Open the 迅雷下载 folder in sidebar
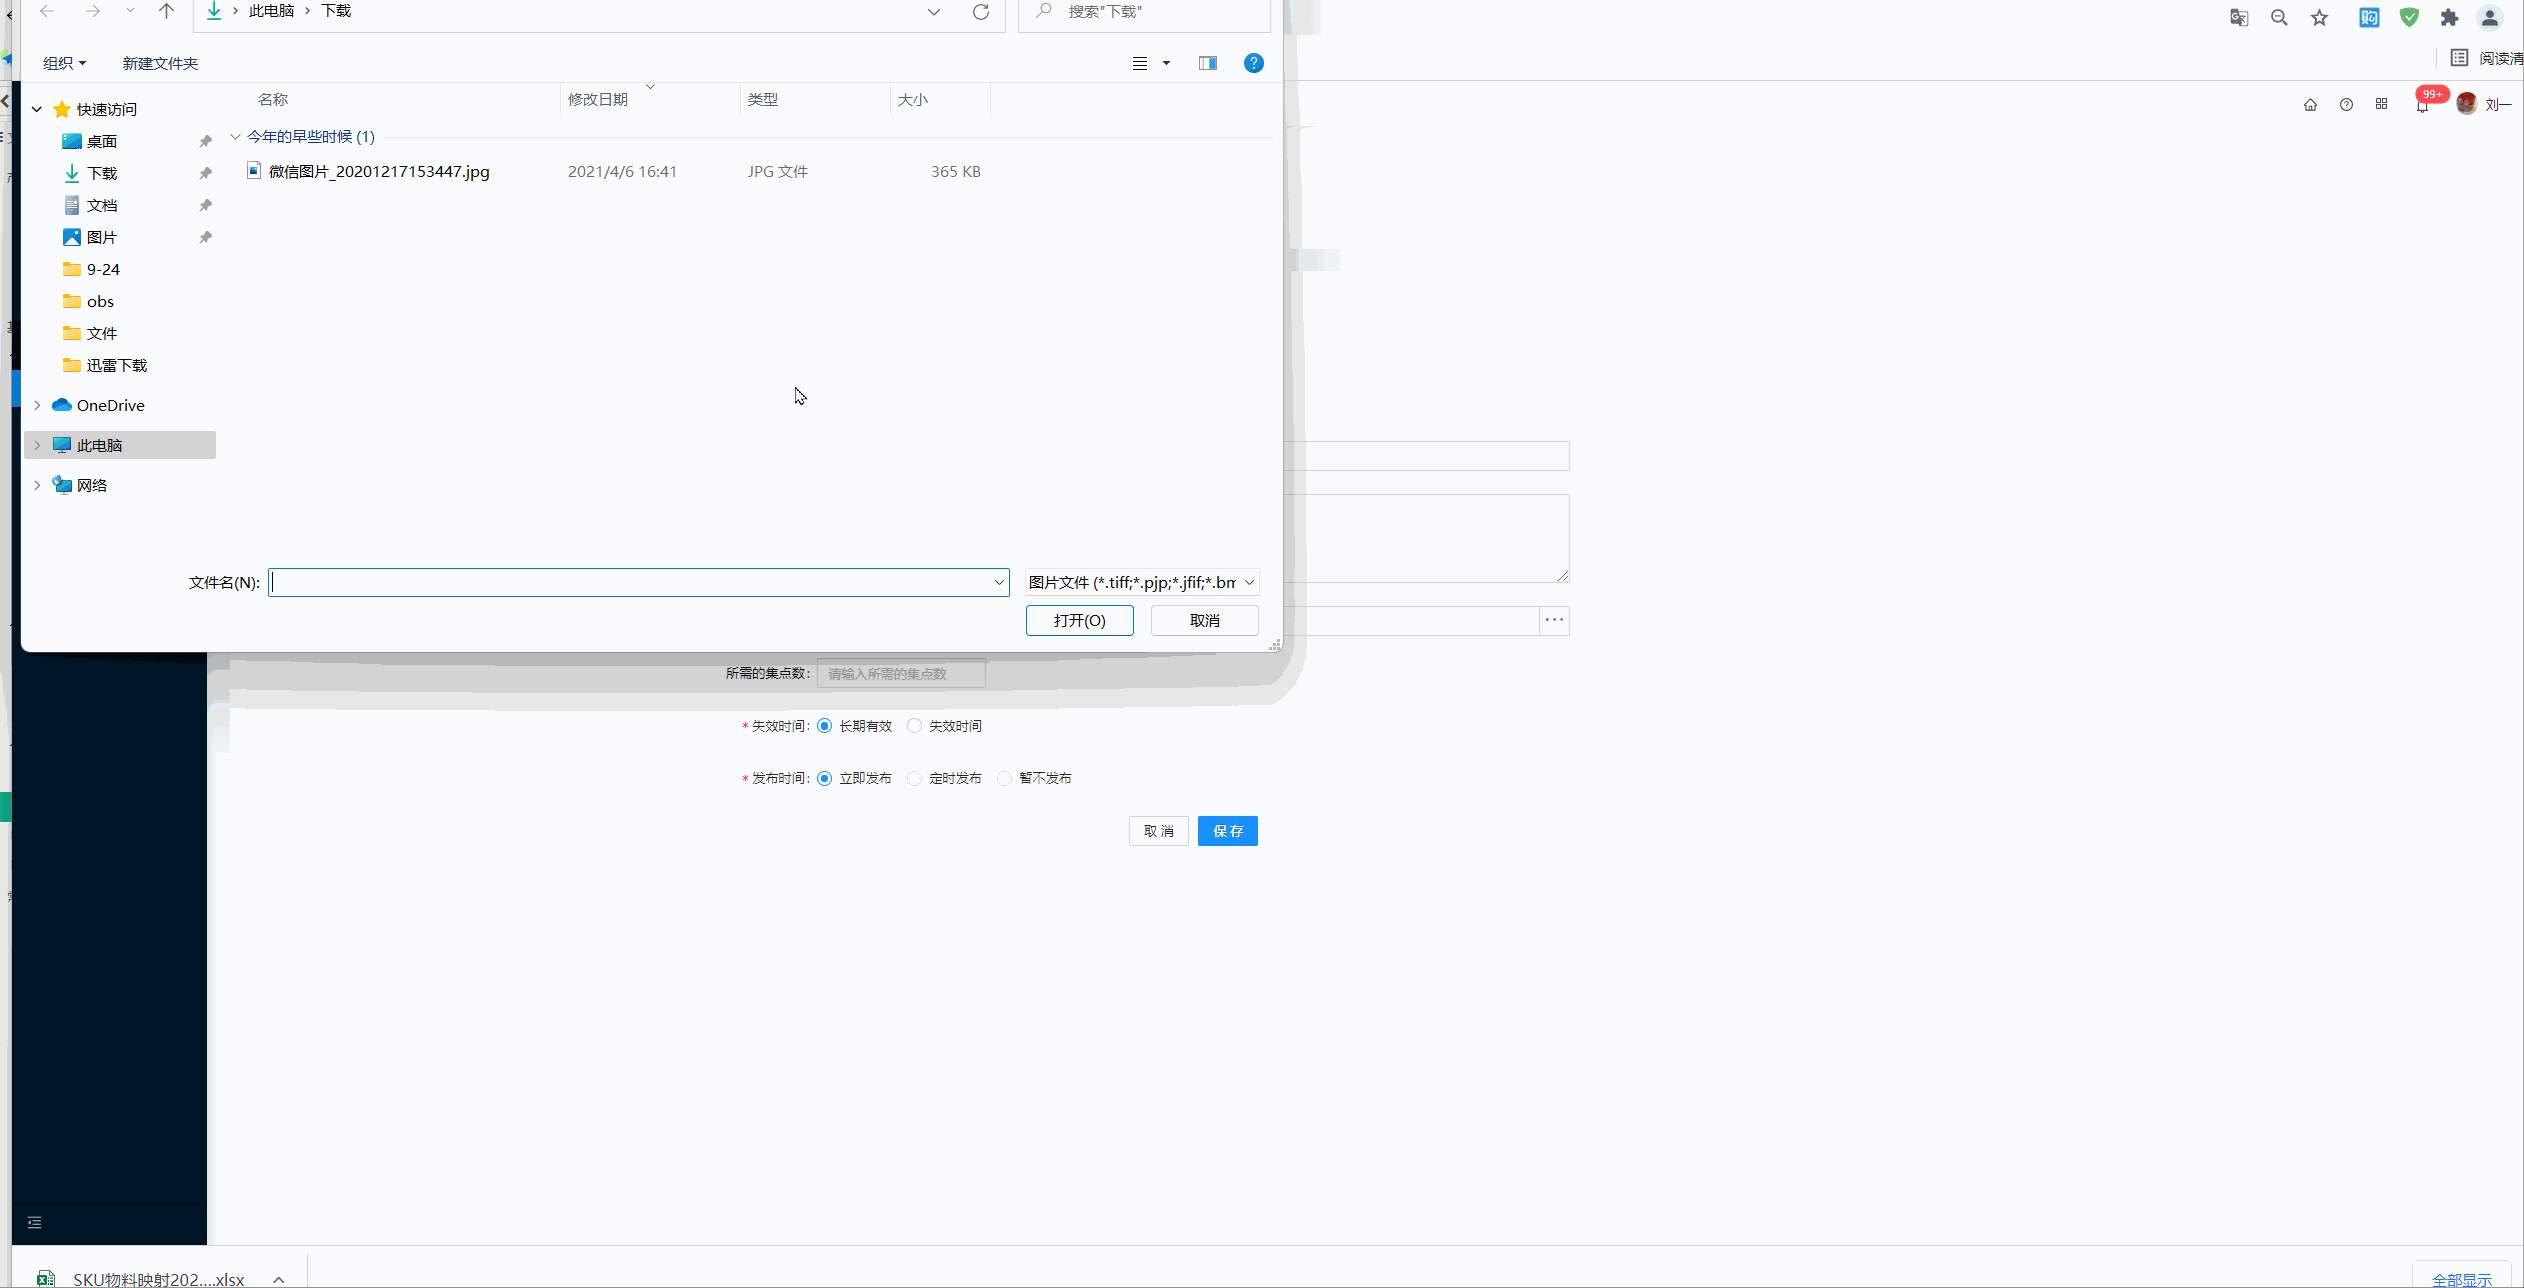Image resolution: width=2524 pixels, height=1288 pixels. [x=116, y=365]
